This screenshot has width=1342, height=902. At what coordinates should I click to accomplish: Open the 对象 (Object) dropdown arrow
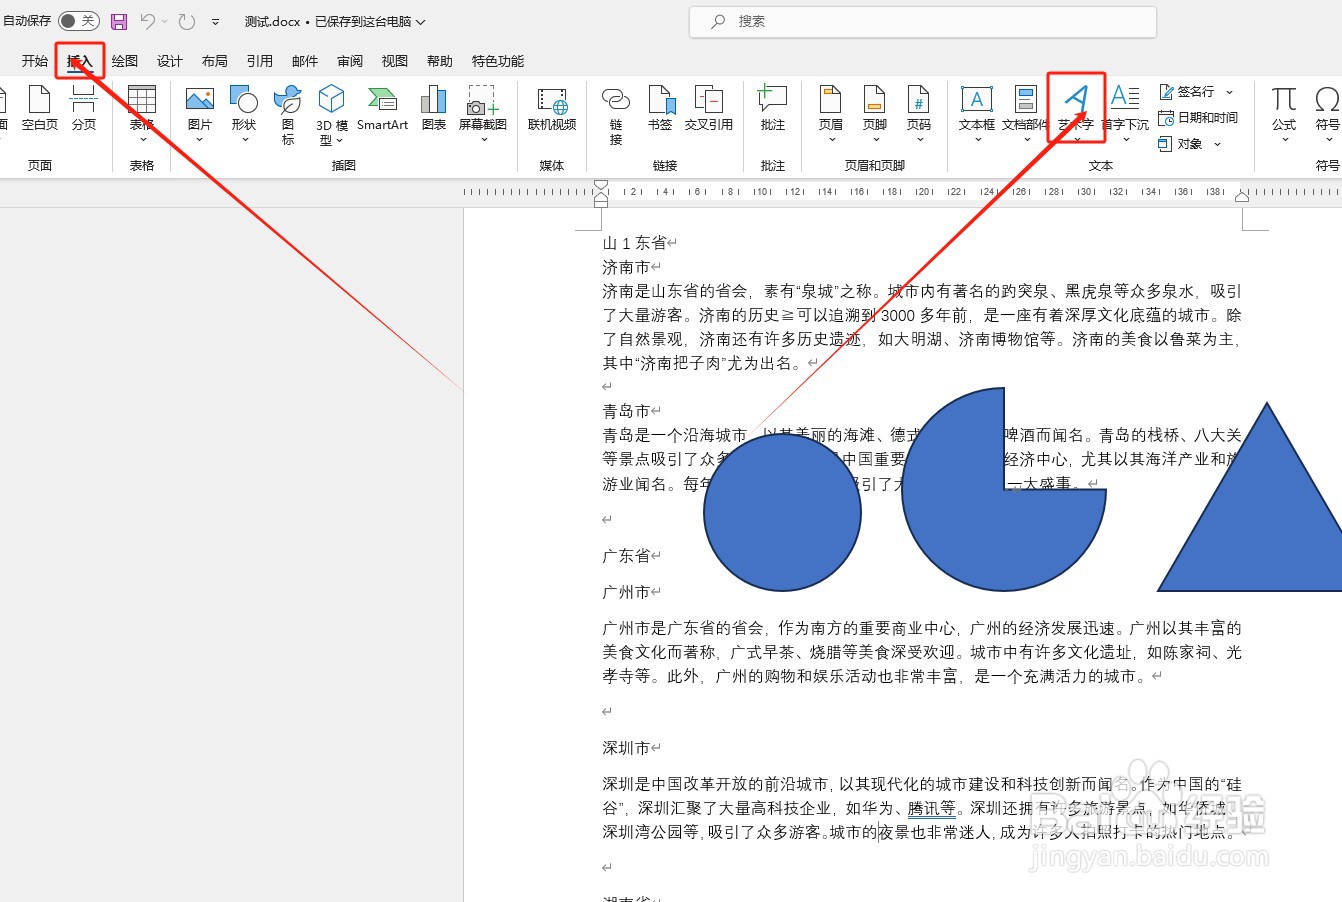(x=1215, y=143)
